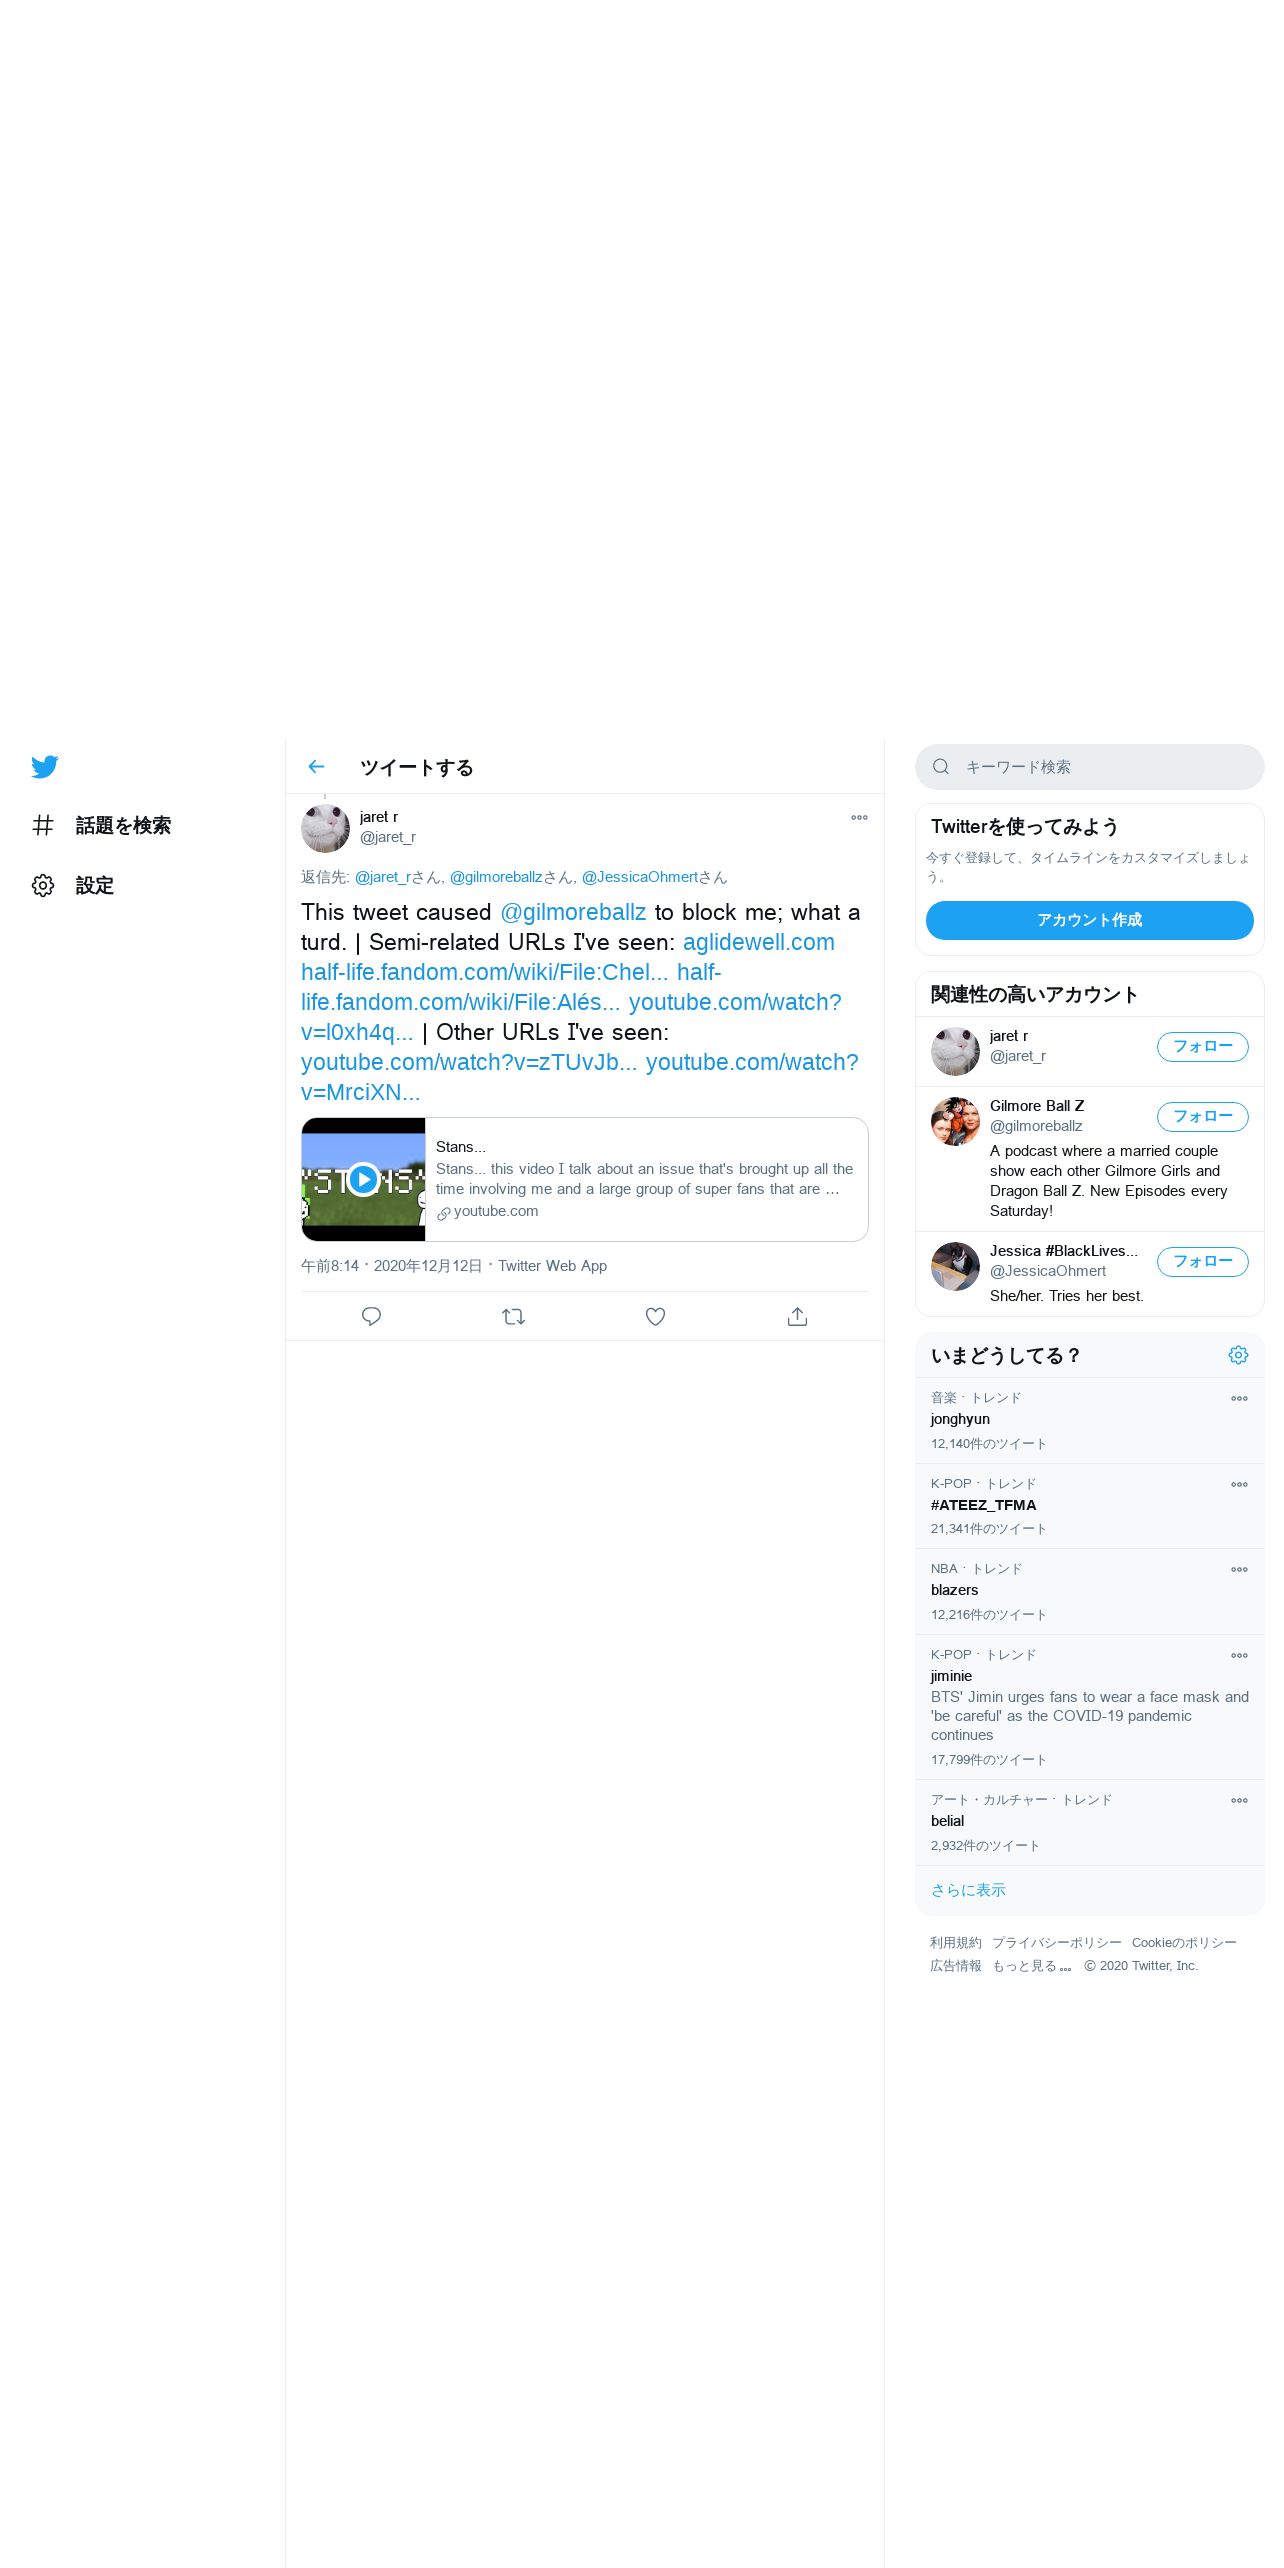
Task: Follow Gilmore Ball Z account
Action: point(1202,1117)
